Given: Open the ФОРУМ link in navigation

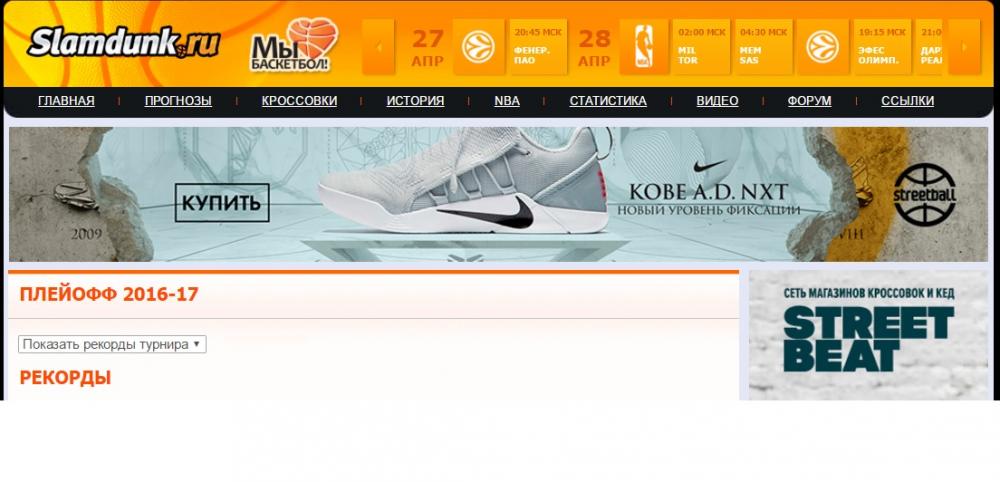Looking at the screenshot, I should (x=809, y=101).
